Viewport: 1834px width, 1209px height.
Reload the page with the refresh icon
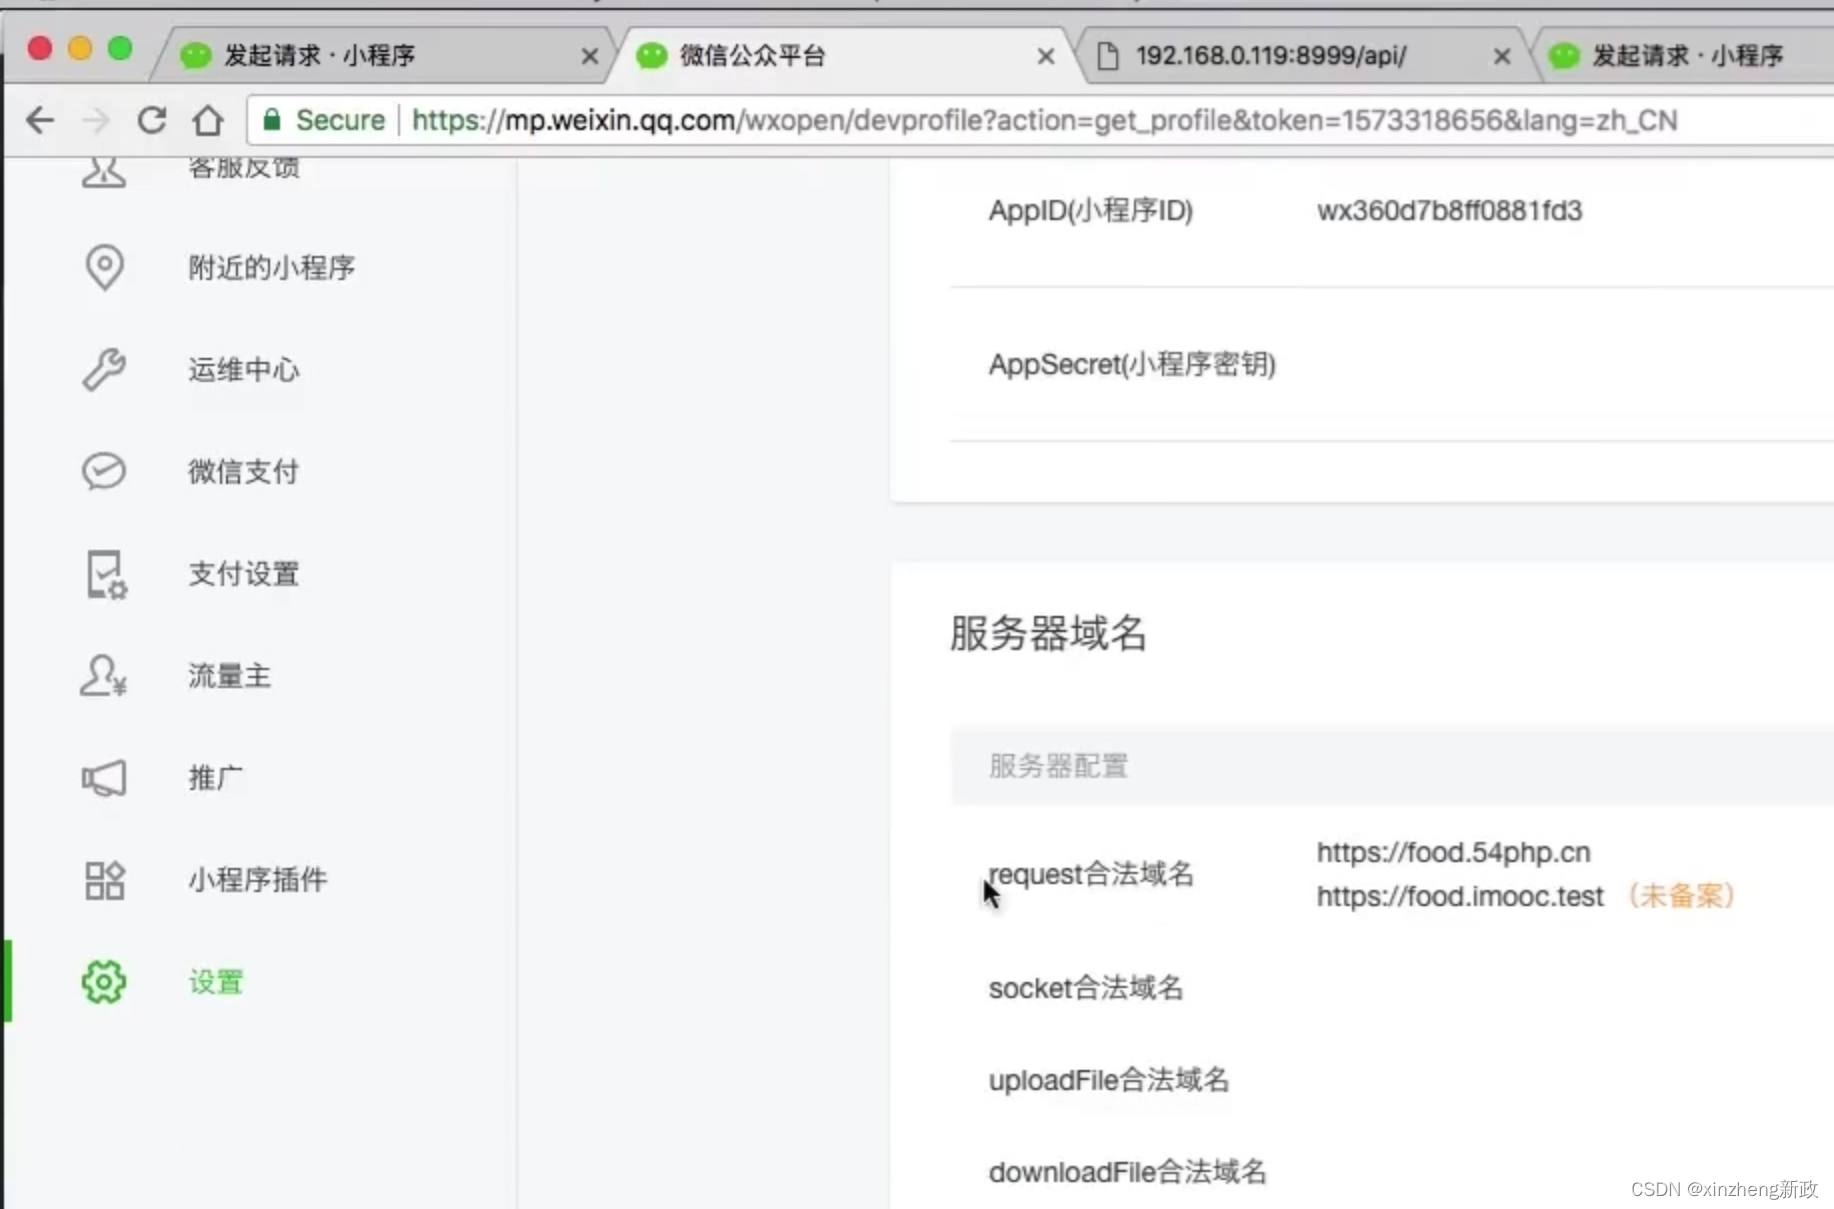(151, 120)
